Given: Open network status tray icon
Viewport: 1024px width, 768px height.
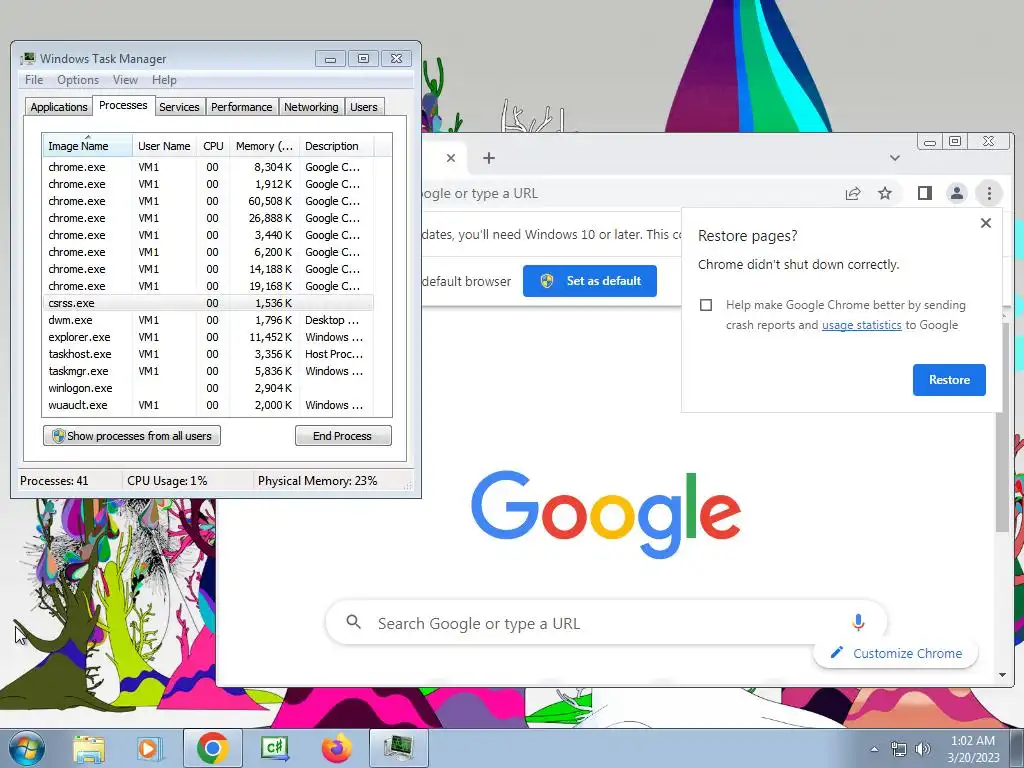Looking at the screenshot, I should point(899,749).
